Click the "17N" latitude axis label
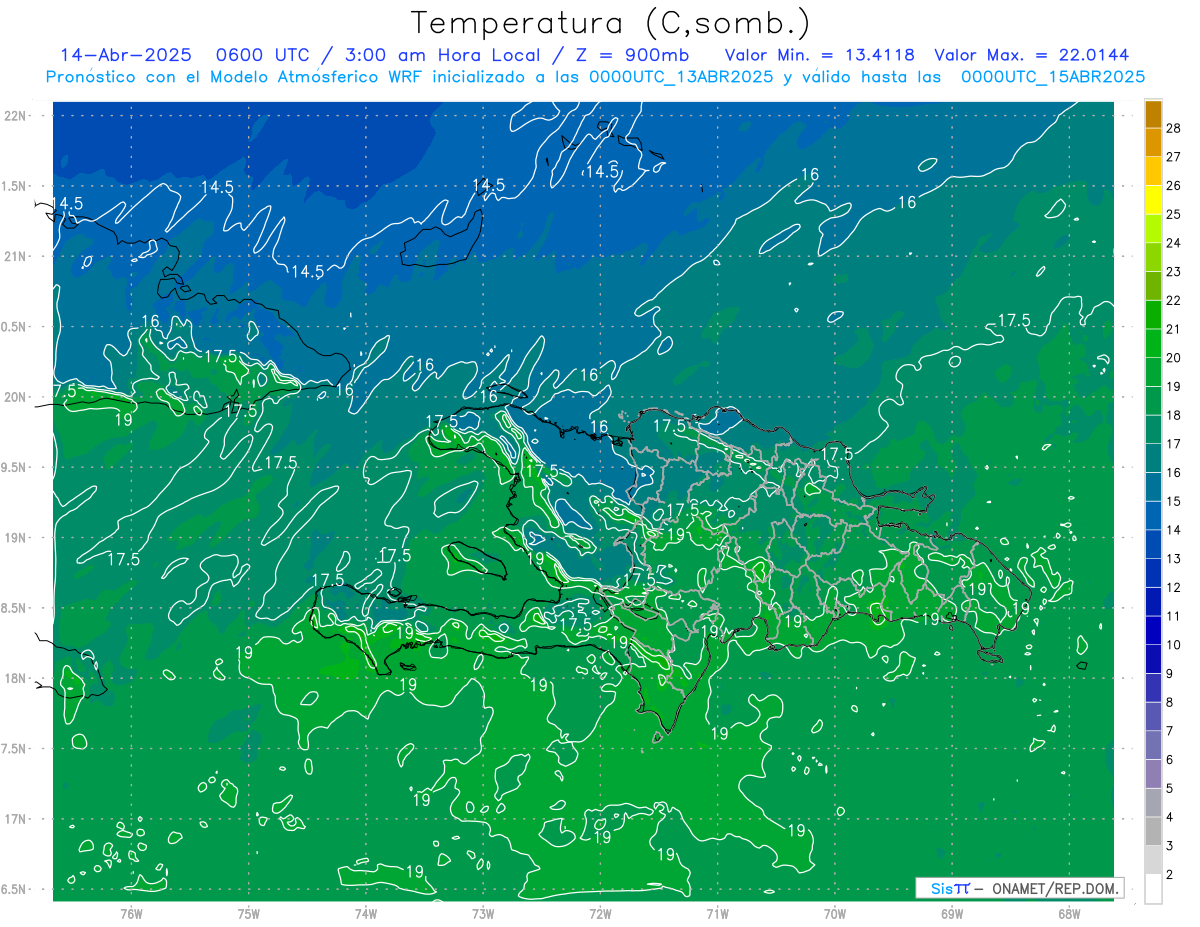The image size is (1200, 927). pyautogui.click(x=16, y=819)
